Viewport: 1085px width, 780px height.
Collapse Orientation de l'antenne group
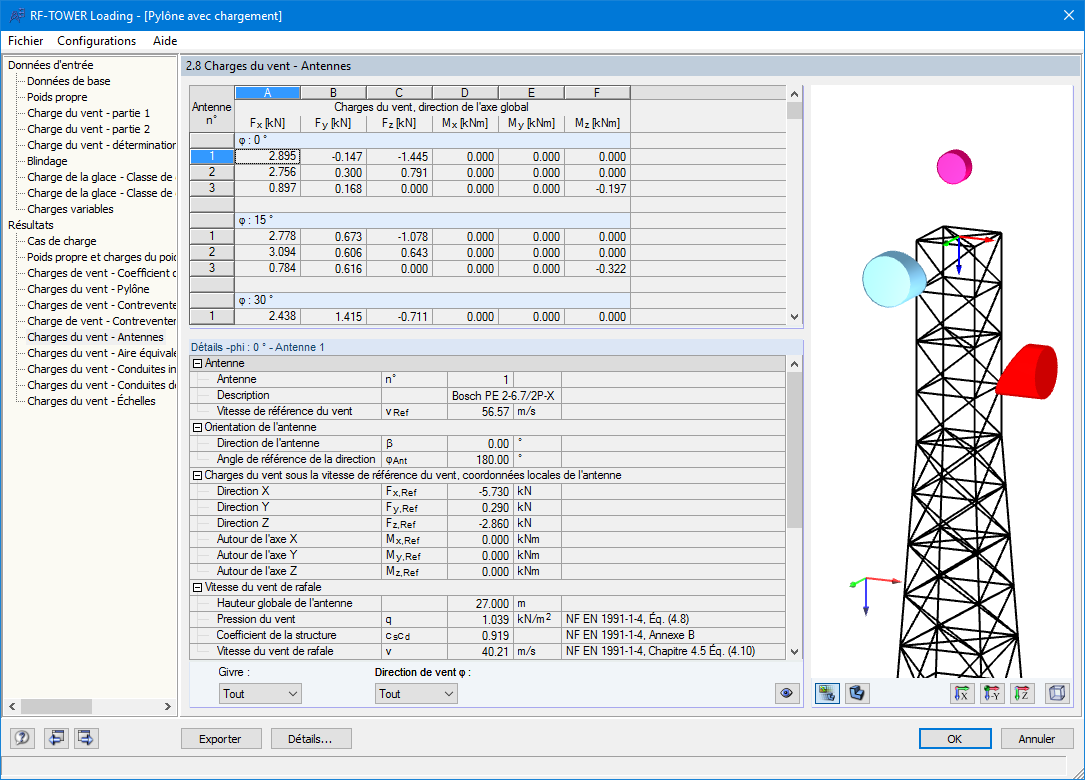pos(197,428)
